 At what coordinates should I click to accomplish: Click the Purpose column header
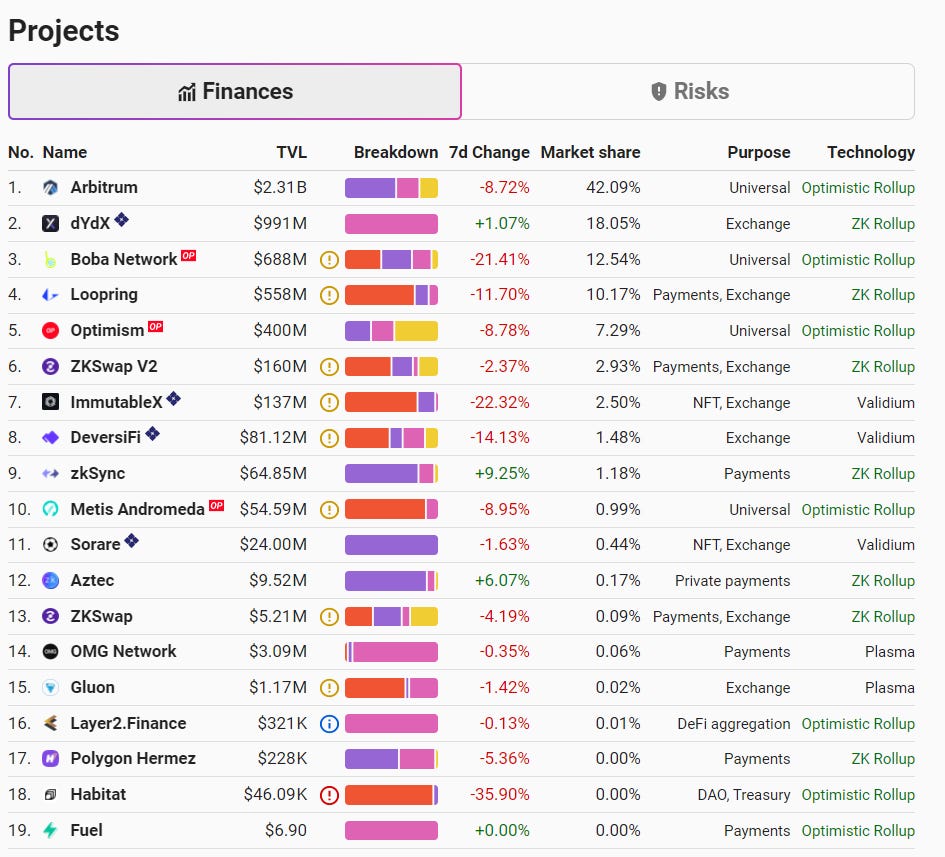click(x=759, y=152)
